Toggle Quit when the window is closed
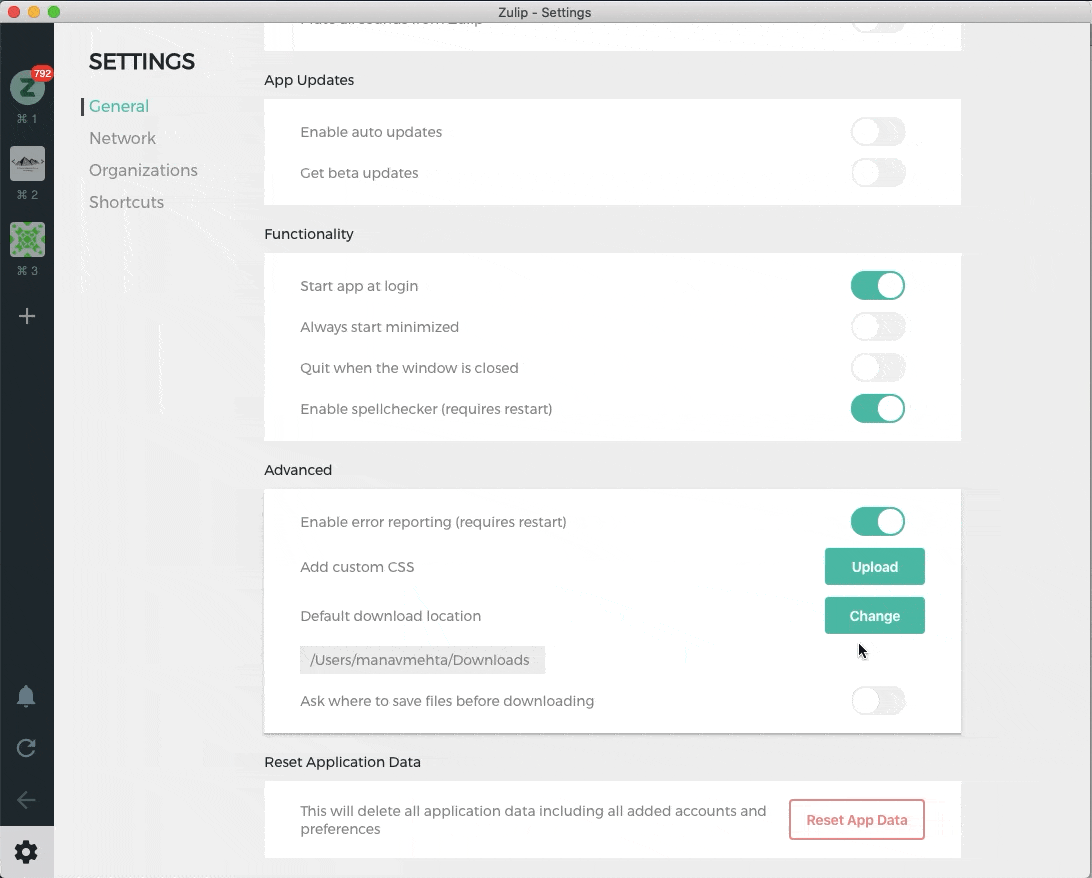 (x=878, y=368)
